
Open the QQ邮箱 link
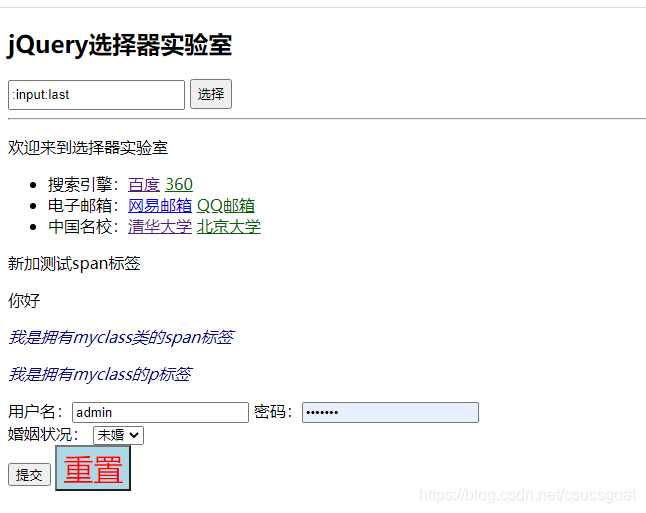coord(226,205)
